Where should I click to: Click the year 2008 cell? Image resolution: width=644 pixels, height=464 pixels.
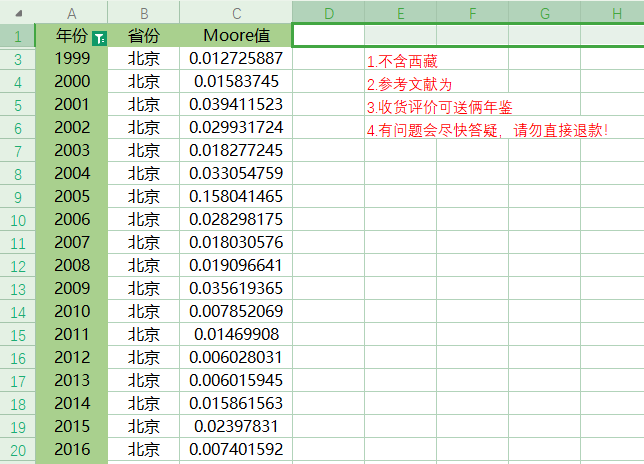coord(72,265)
